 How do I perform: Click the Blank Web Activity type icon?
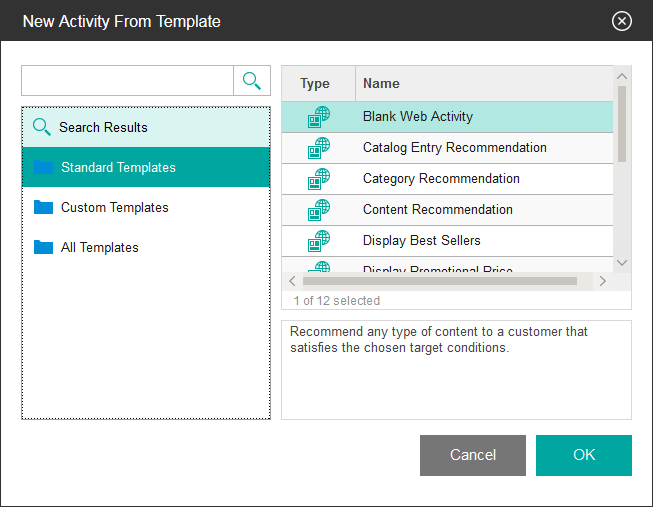pos(318,117)
